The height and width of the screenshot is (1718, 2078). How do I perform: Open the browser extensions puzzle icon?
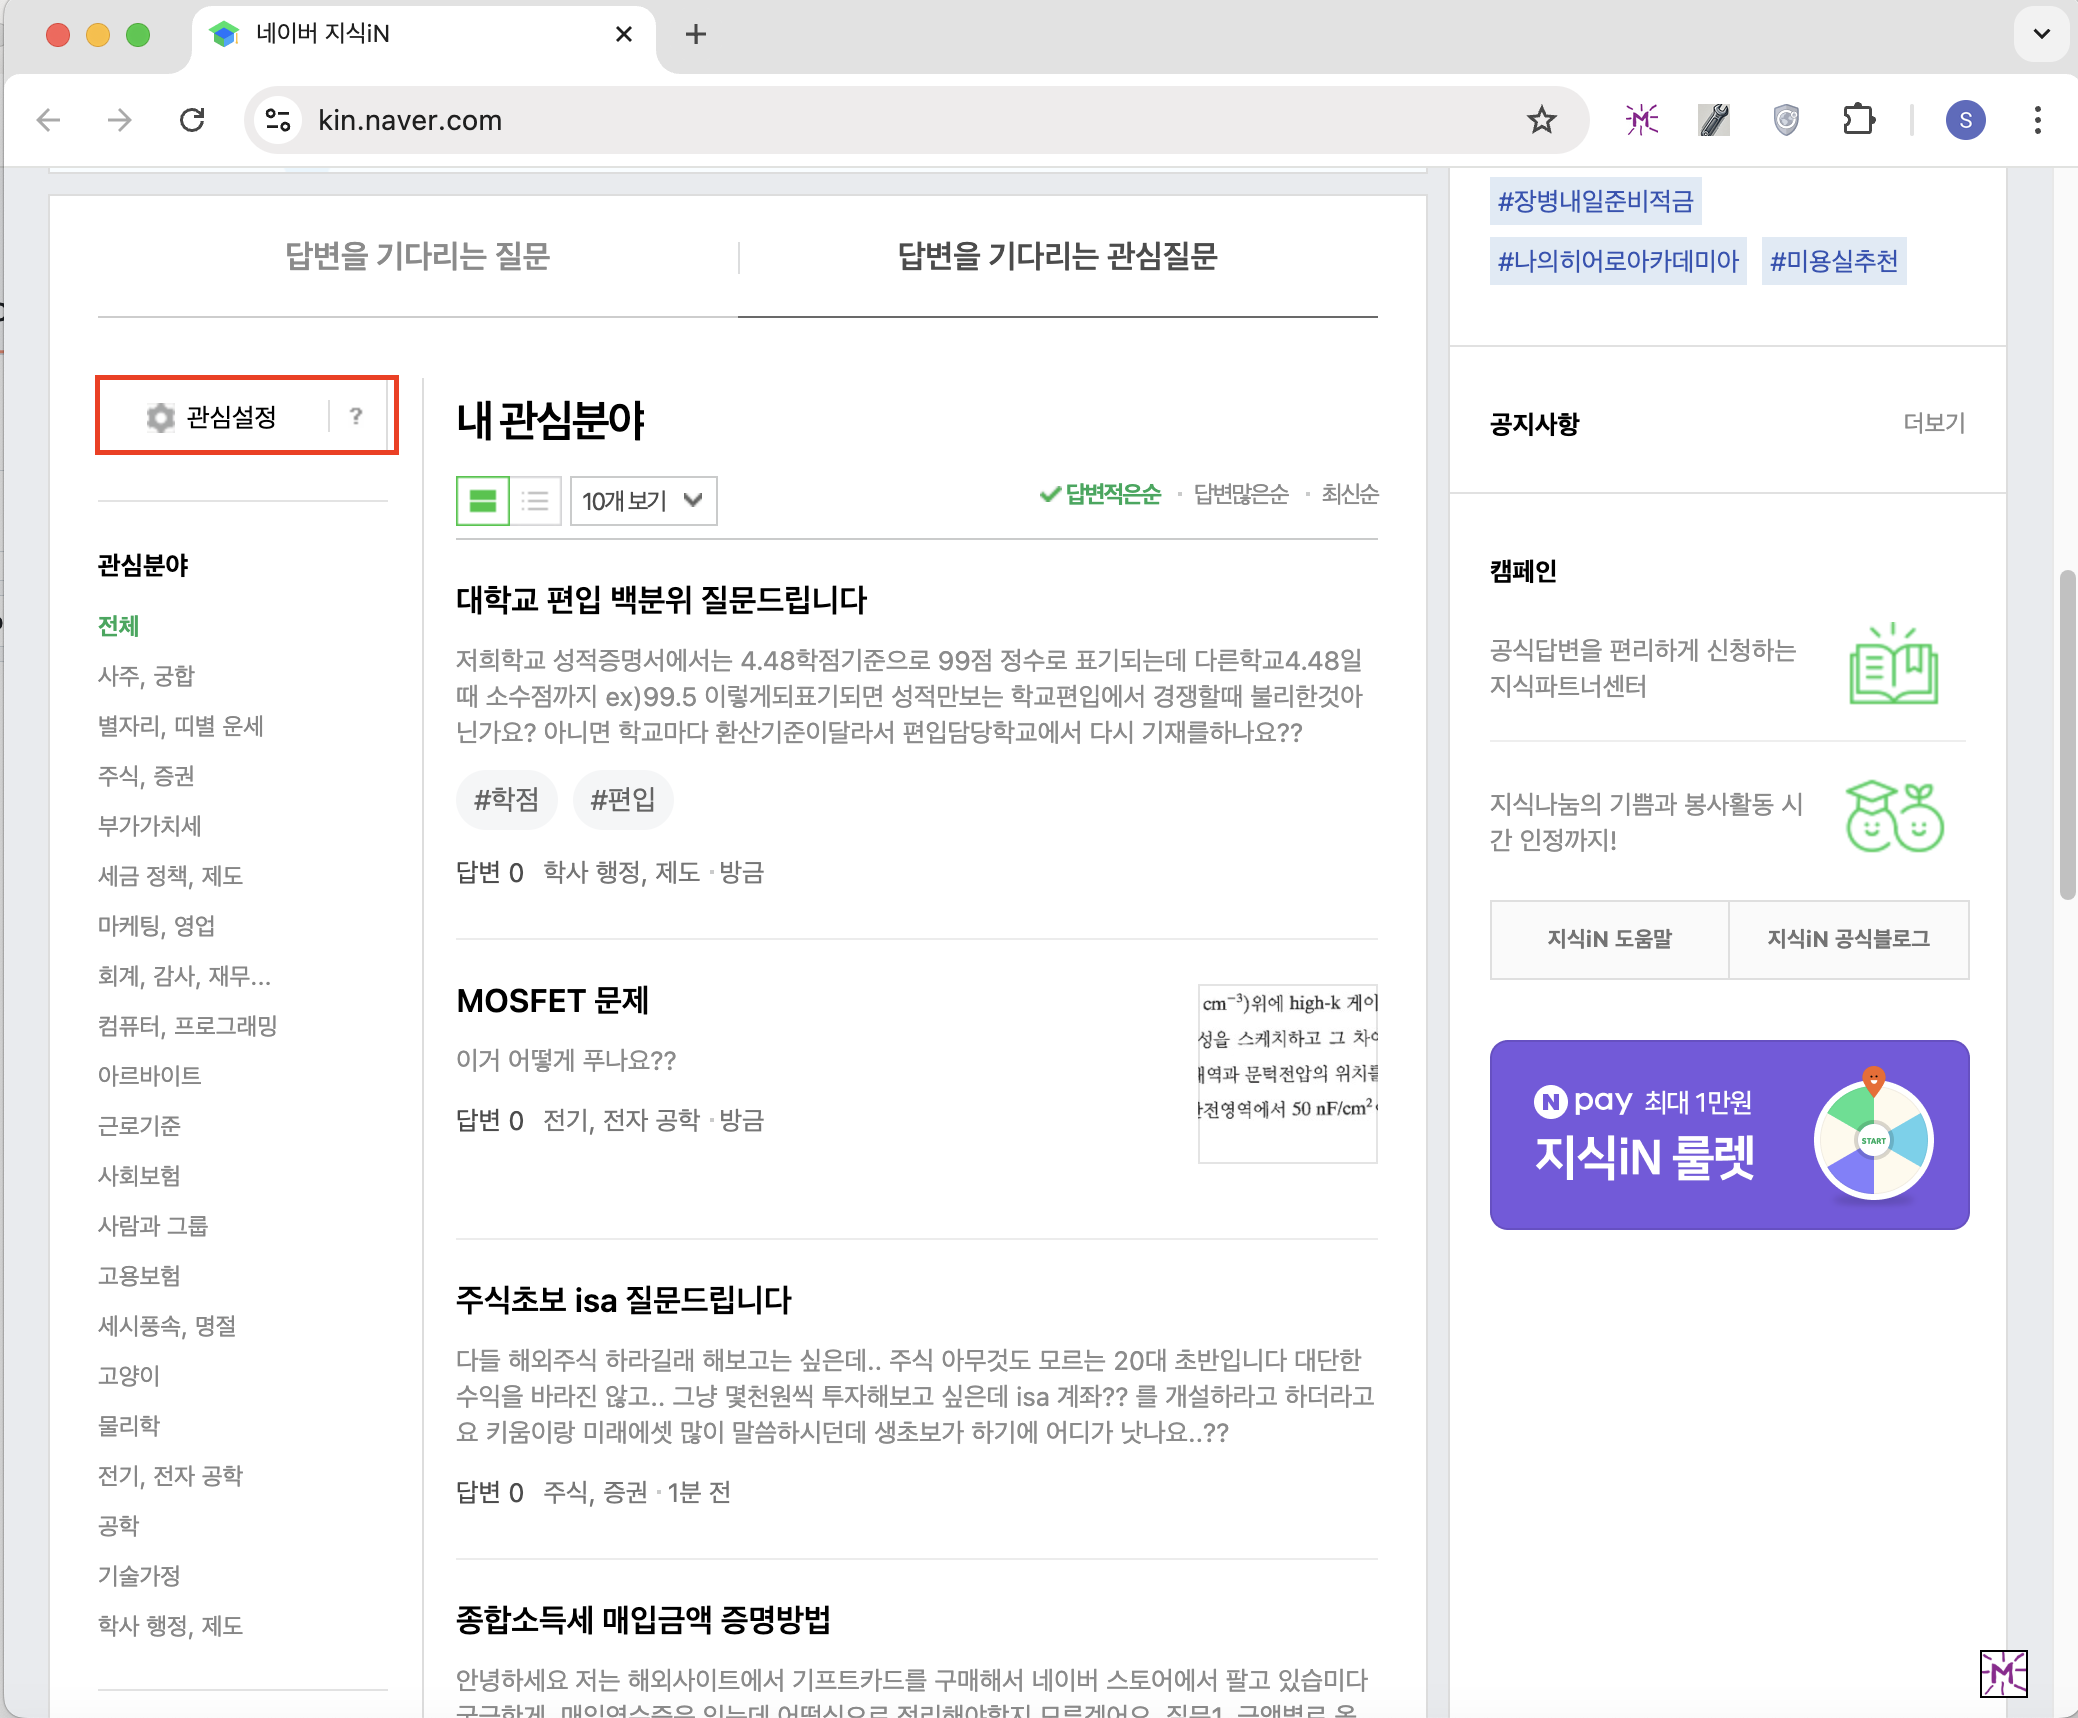1858,121
